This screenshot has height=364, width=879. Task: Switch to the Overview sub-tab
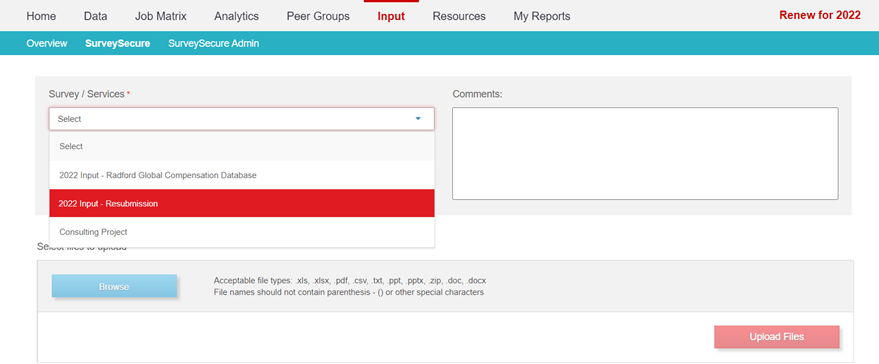pyautogui.click(x=47, y=43)
